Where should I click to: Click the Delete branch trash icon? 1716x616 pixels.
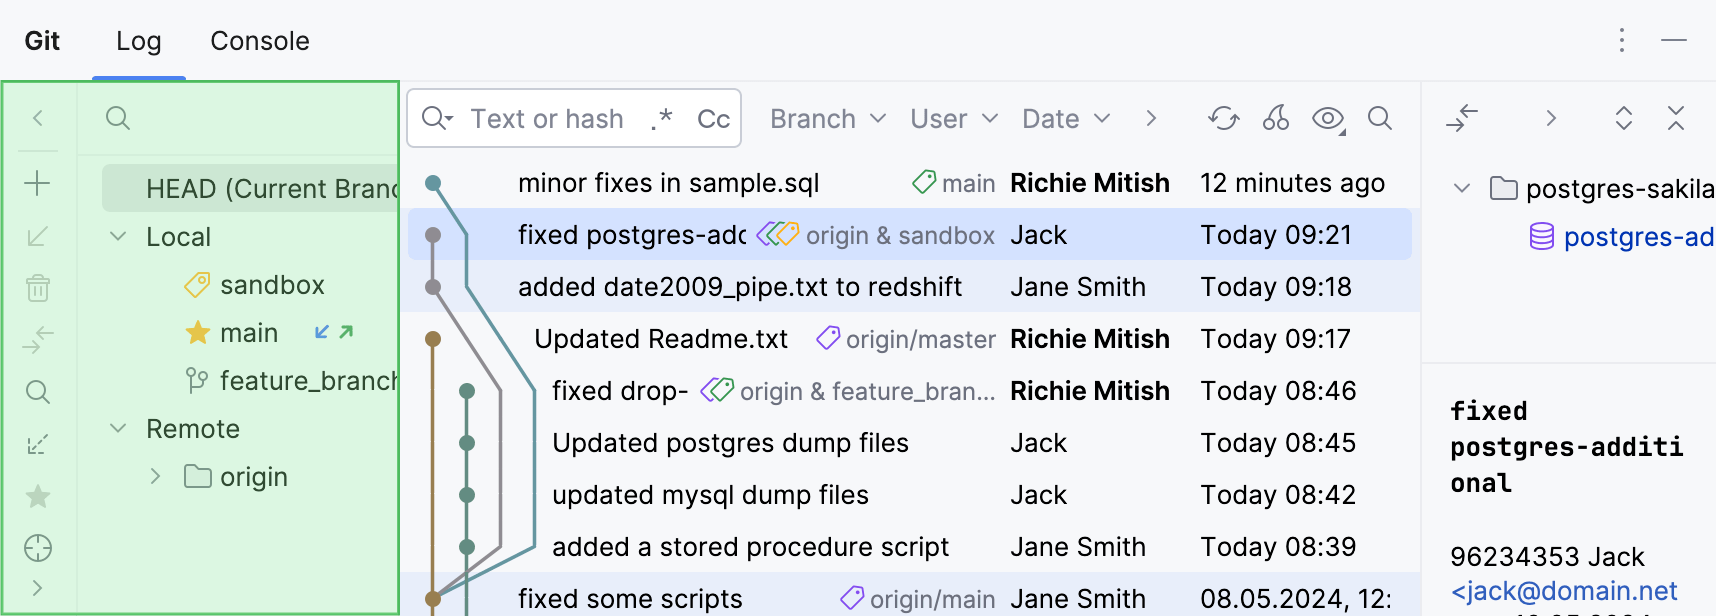click(x=37, y=288)
